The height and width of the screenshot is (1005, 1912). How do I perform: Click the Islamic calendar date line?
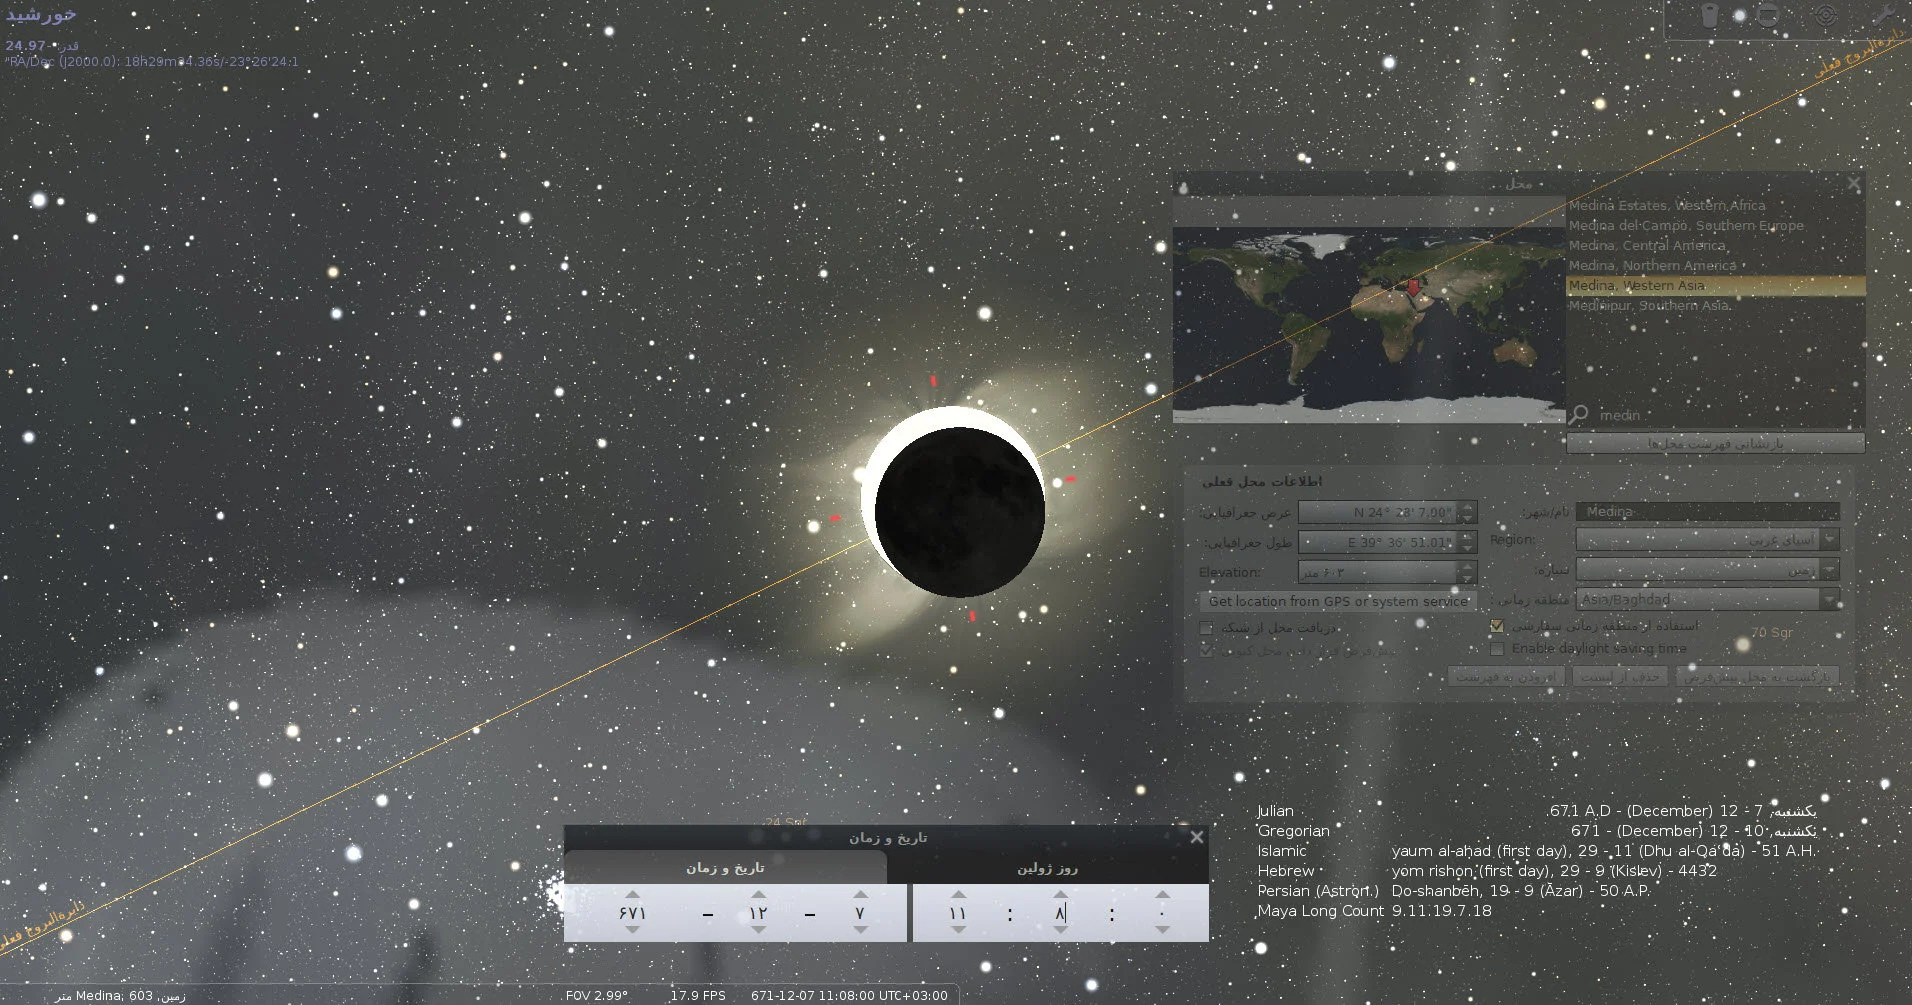coord(1536,851)
